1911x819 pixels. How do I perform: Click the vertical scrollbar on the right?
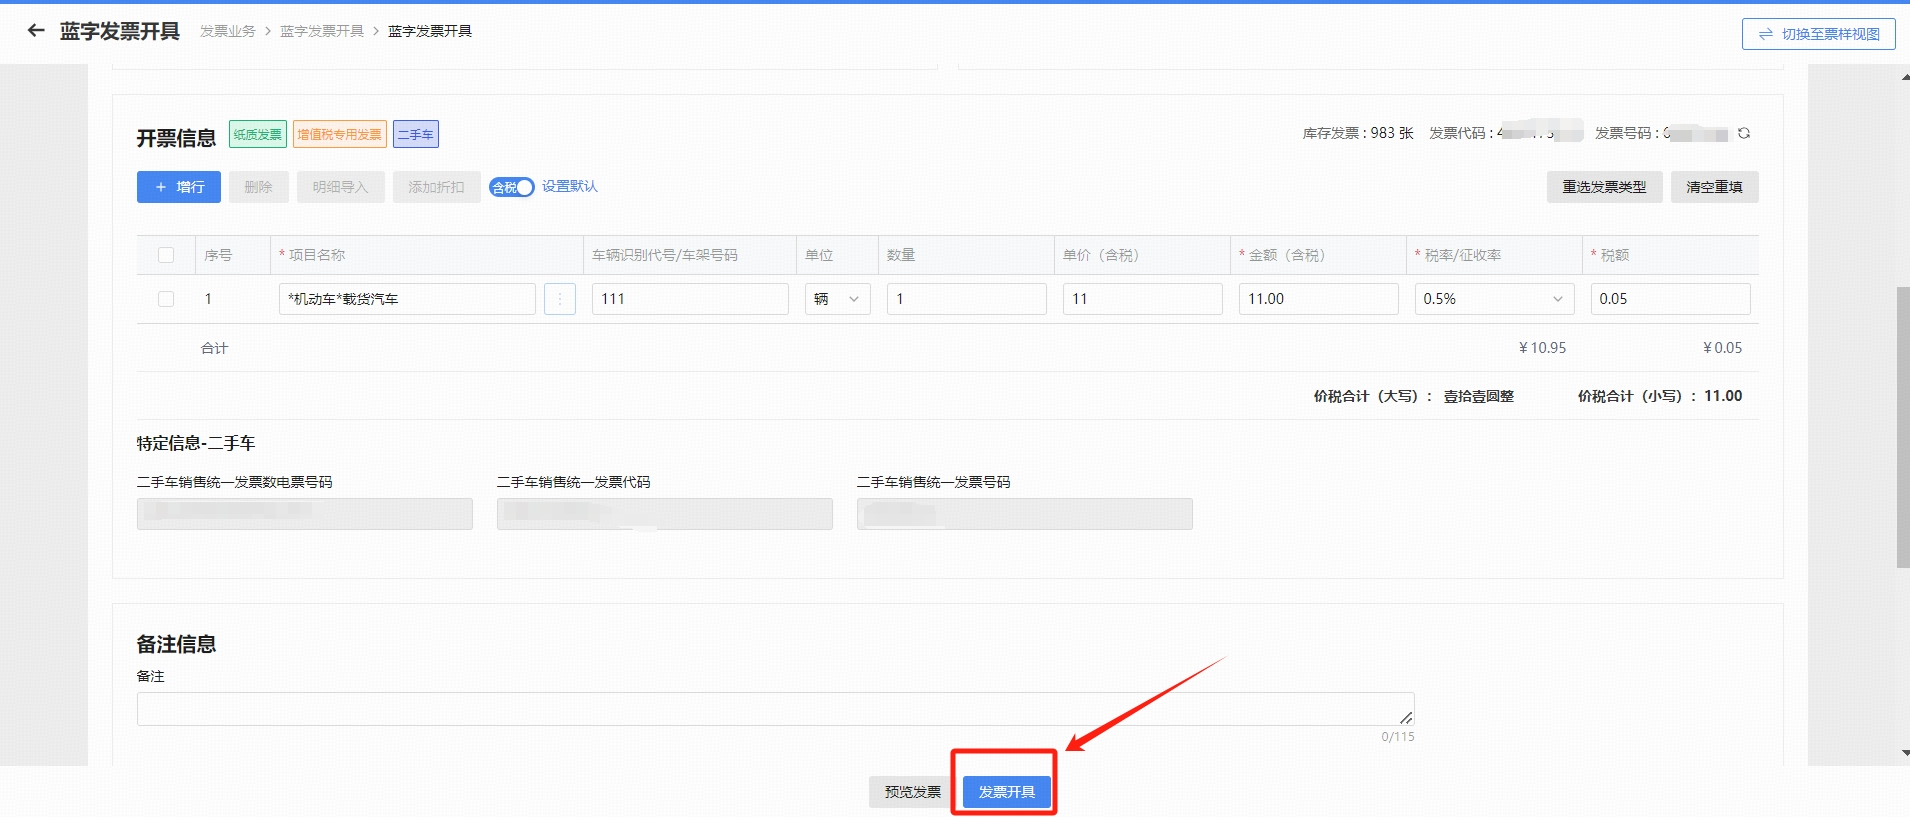click(1903, 428)
